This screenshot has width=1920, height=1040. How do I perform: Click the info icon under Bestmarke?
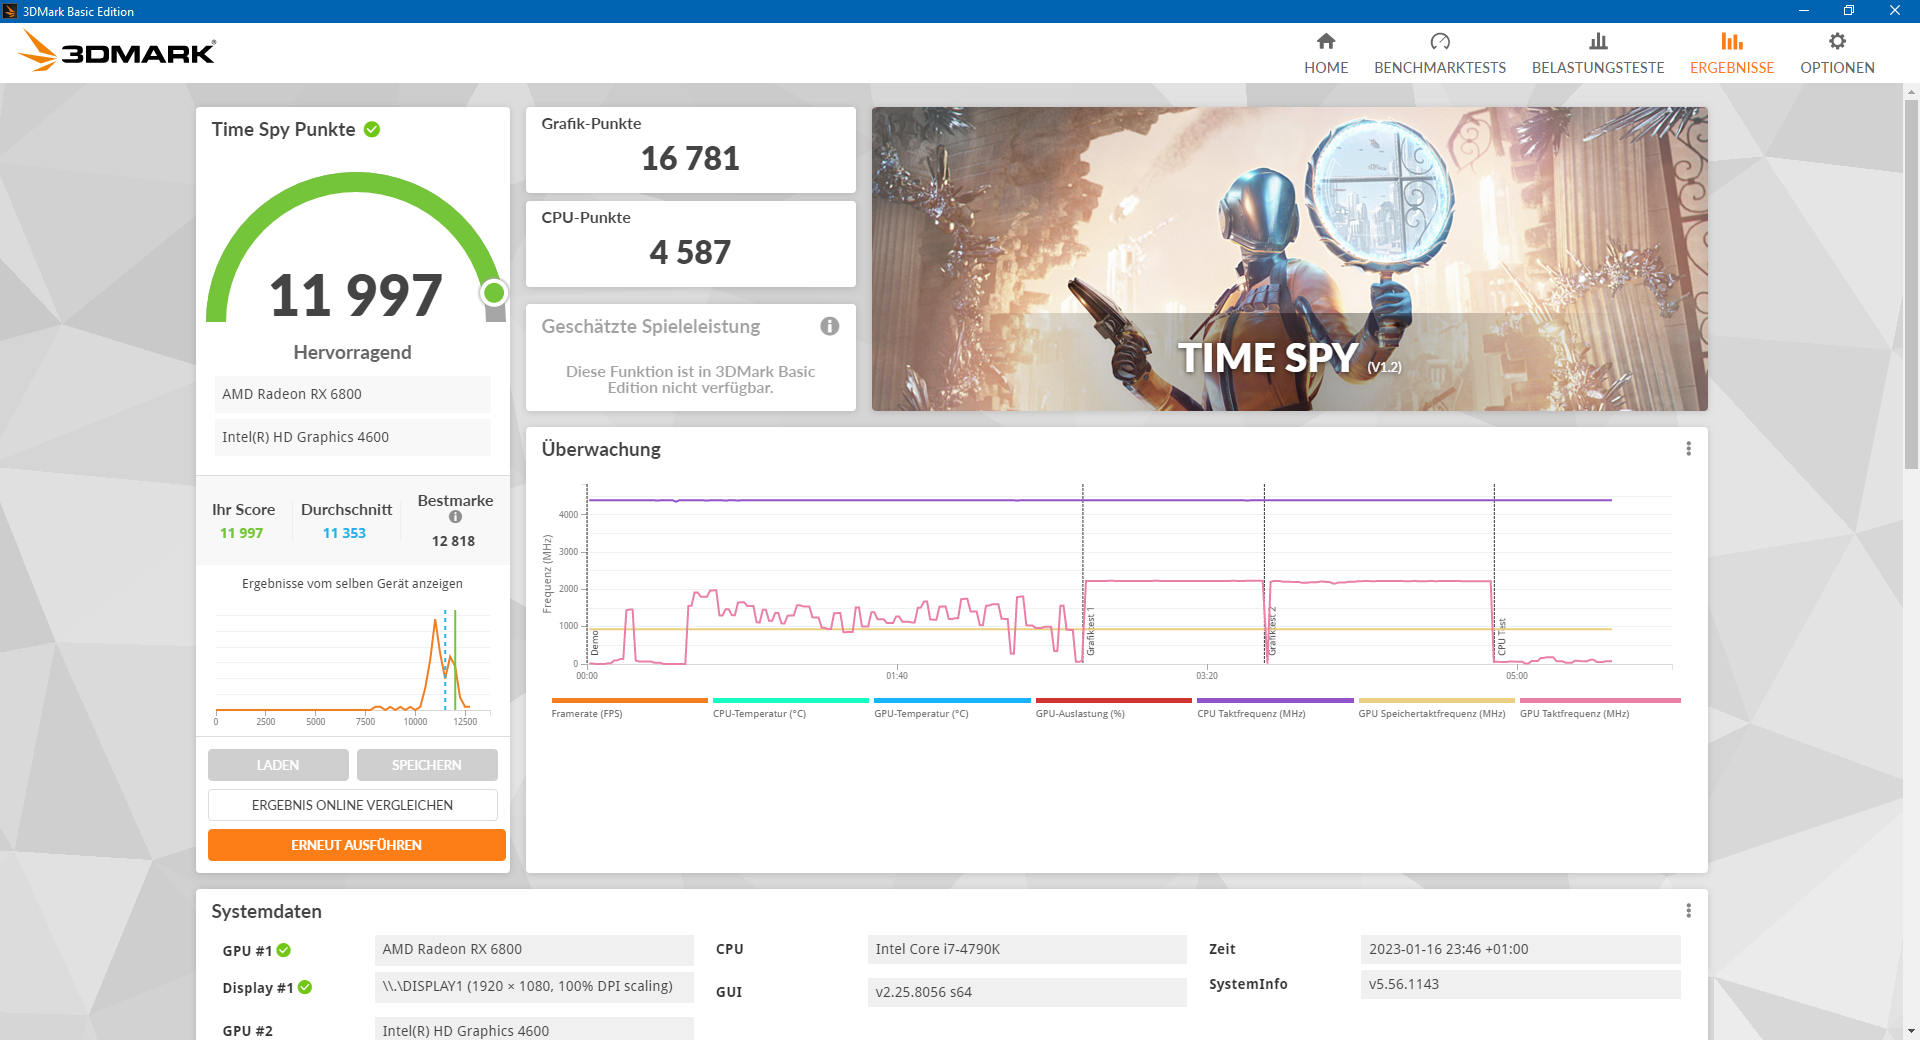click(x=455, y=517)
